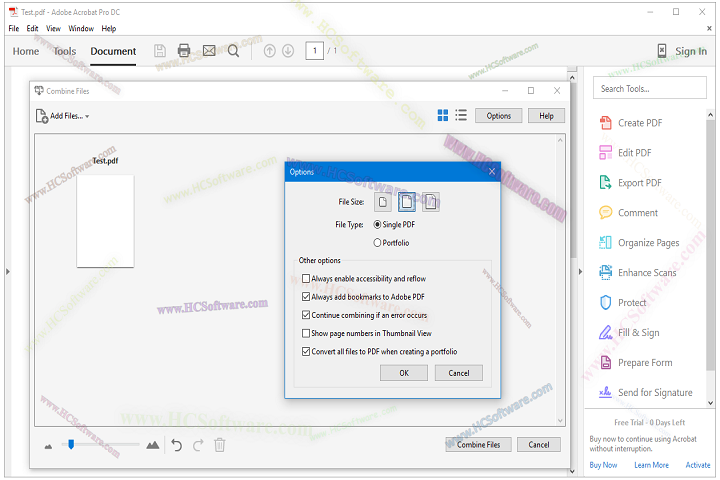Image resolution: width=720 pixels, height=480 pixels.
Task: Select the default file size icon
Action: click(407, 202)
